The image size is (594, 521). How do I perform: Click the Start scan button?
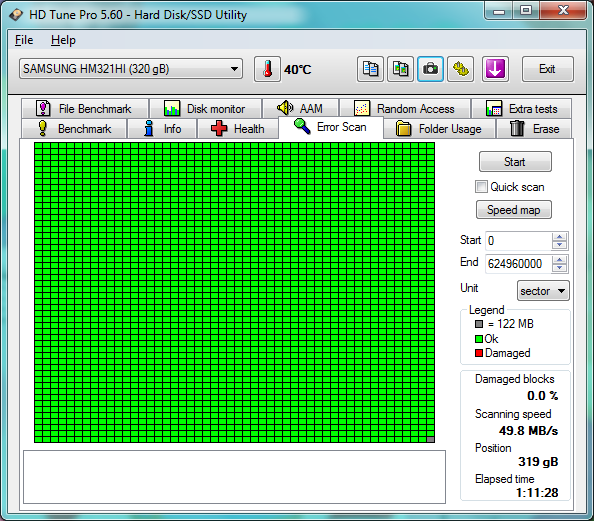515,162
